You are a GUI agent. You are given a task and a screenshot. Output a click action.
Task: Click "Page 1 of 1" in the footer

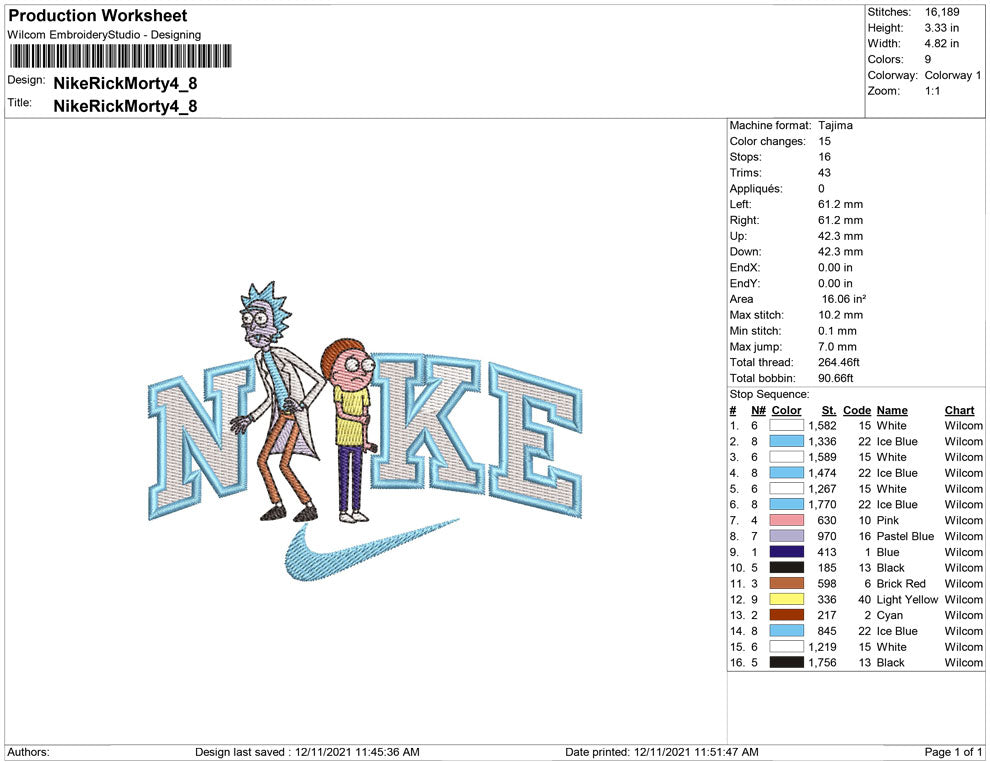tap(953, 752)
